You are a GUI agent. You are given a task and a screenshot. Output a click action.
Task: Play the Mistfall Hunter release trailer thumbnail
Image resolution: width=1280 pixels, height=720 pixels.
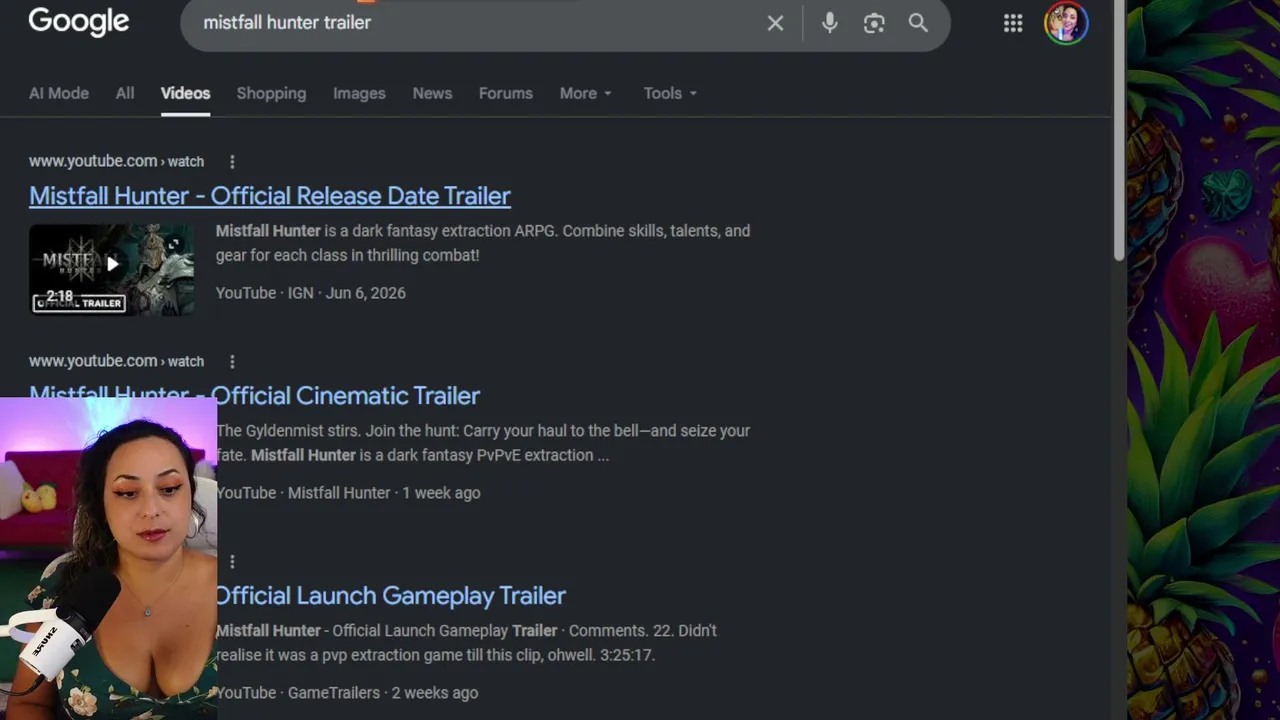click(x=111, y=269)
